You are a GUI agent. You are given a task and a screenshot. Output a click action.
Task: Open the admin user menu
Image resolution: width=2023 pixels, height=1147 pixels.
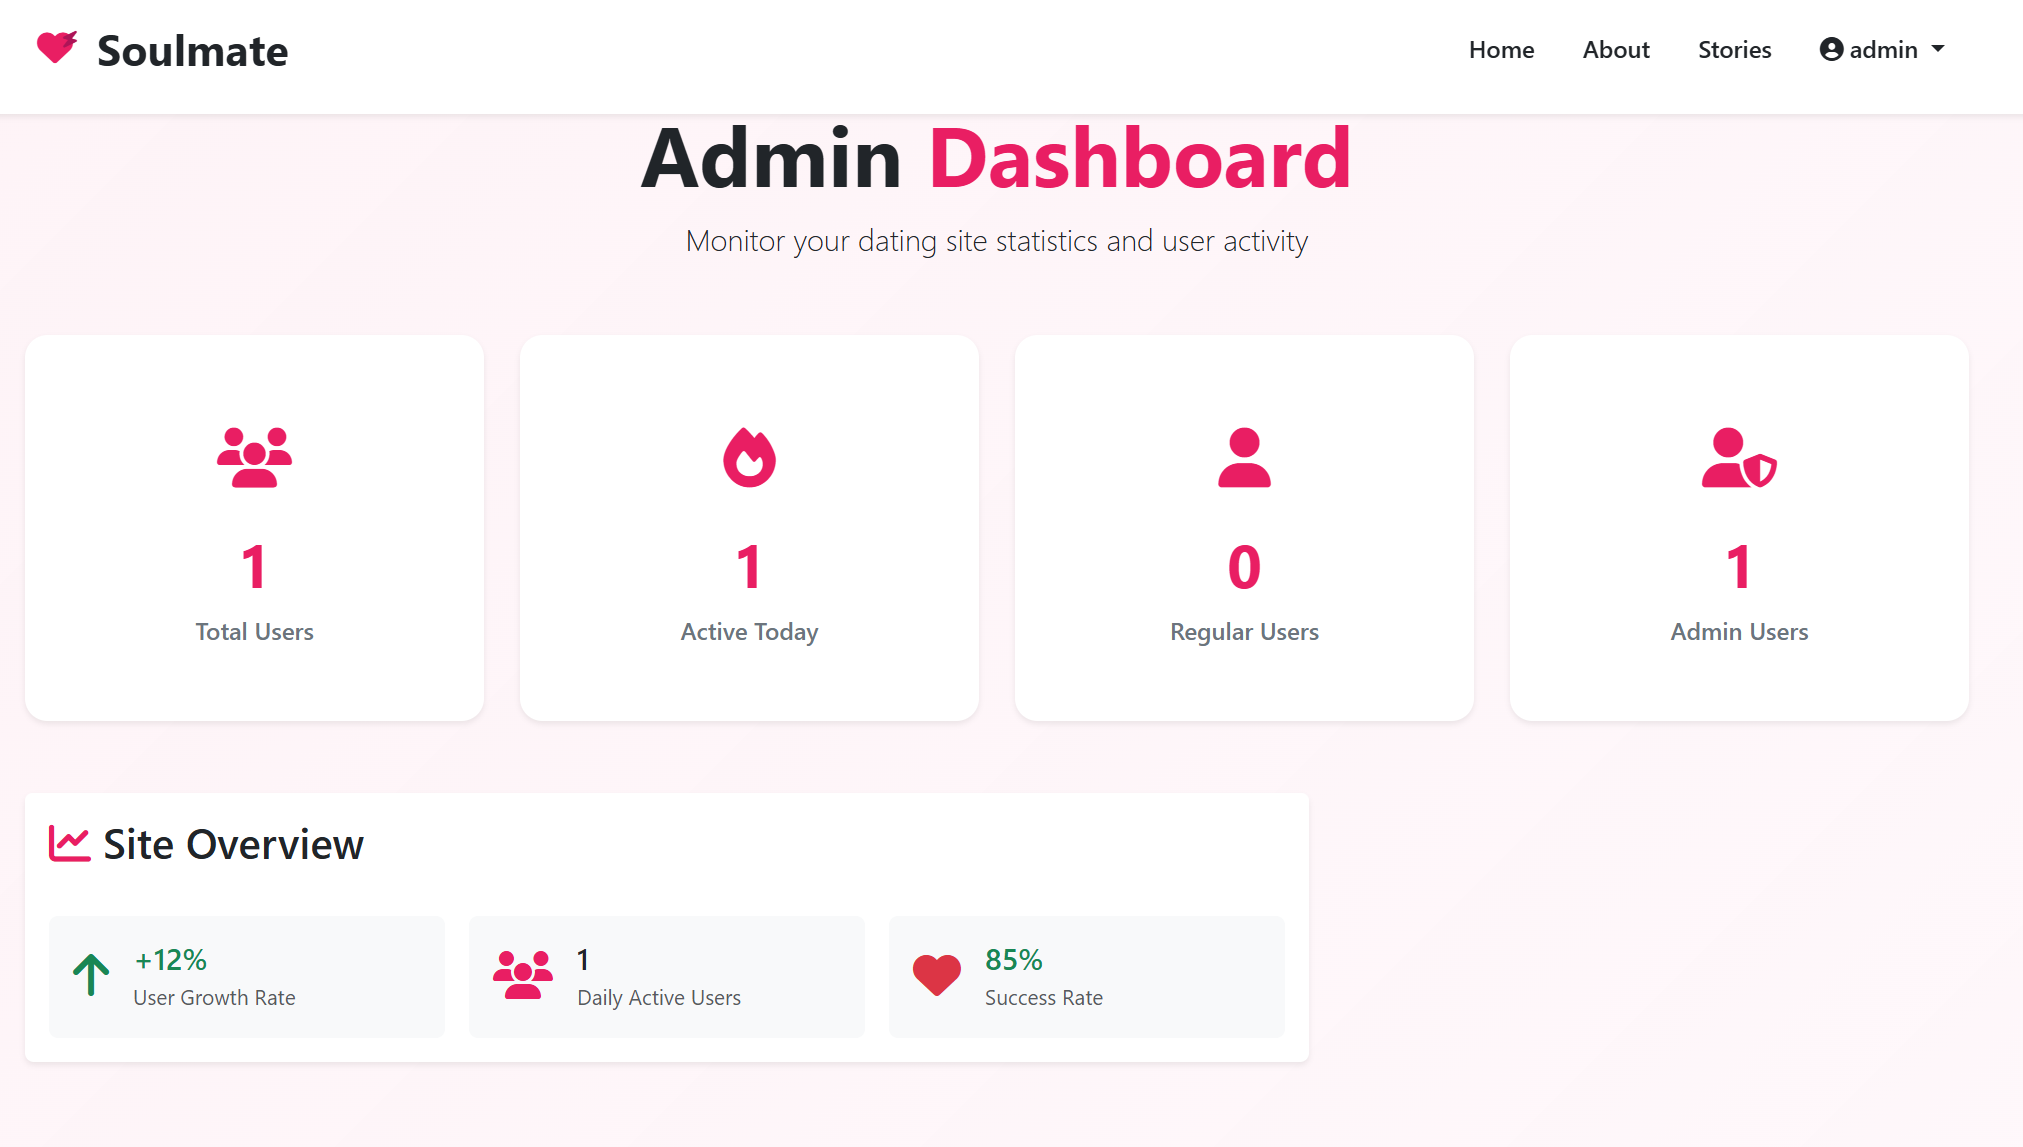coord(1882,49)
